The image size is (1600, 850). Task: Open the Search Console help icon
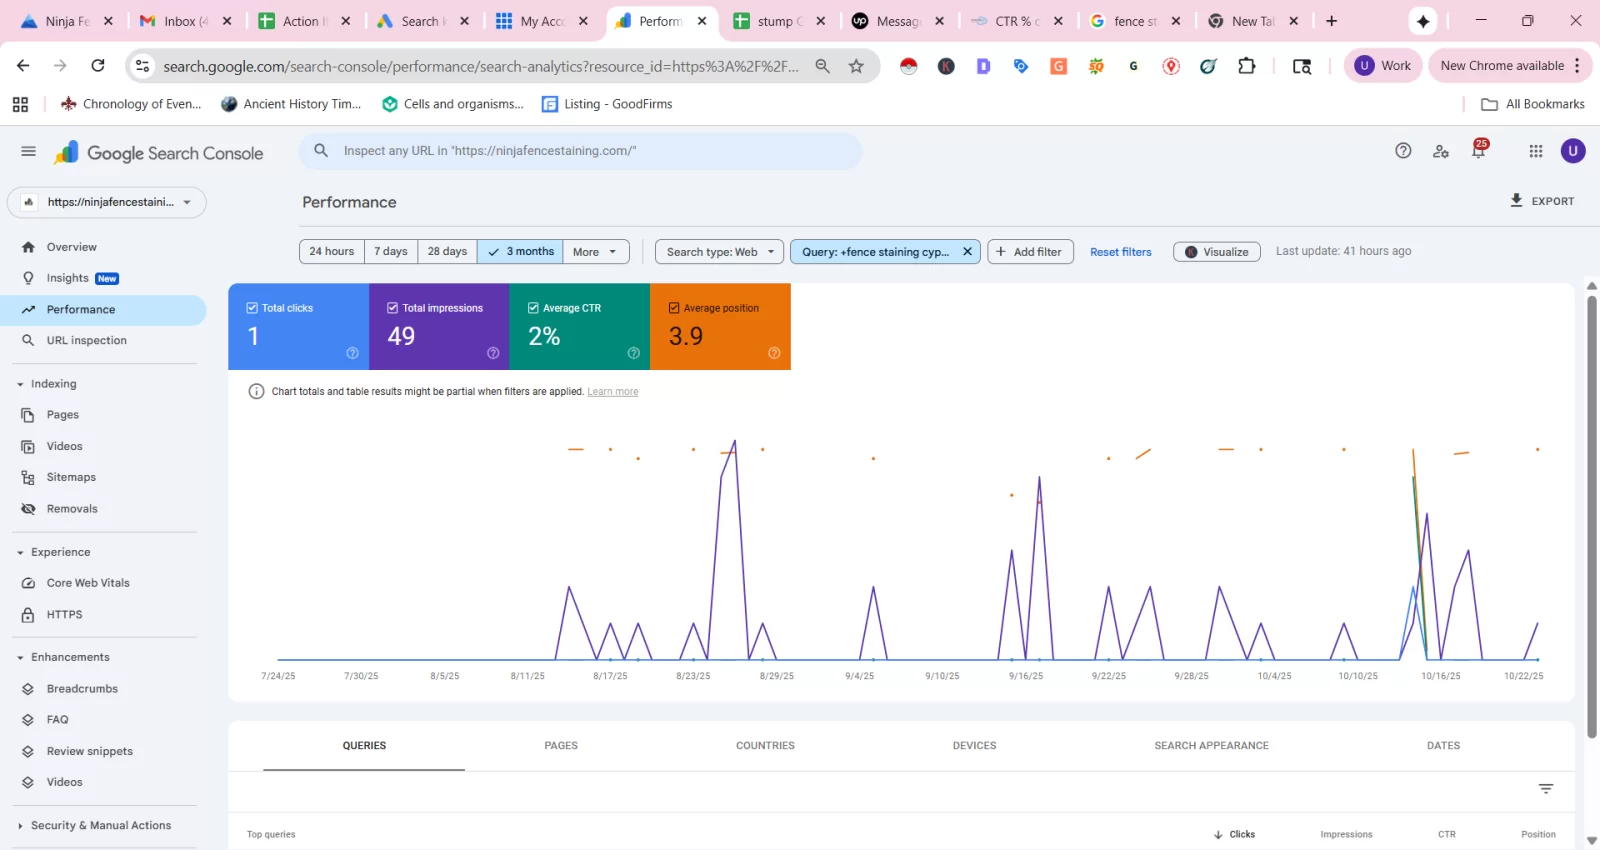[1403, 151]
